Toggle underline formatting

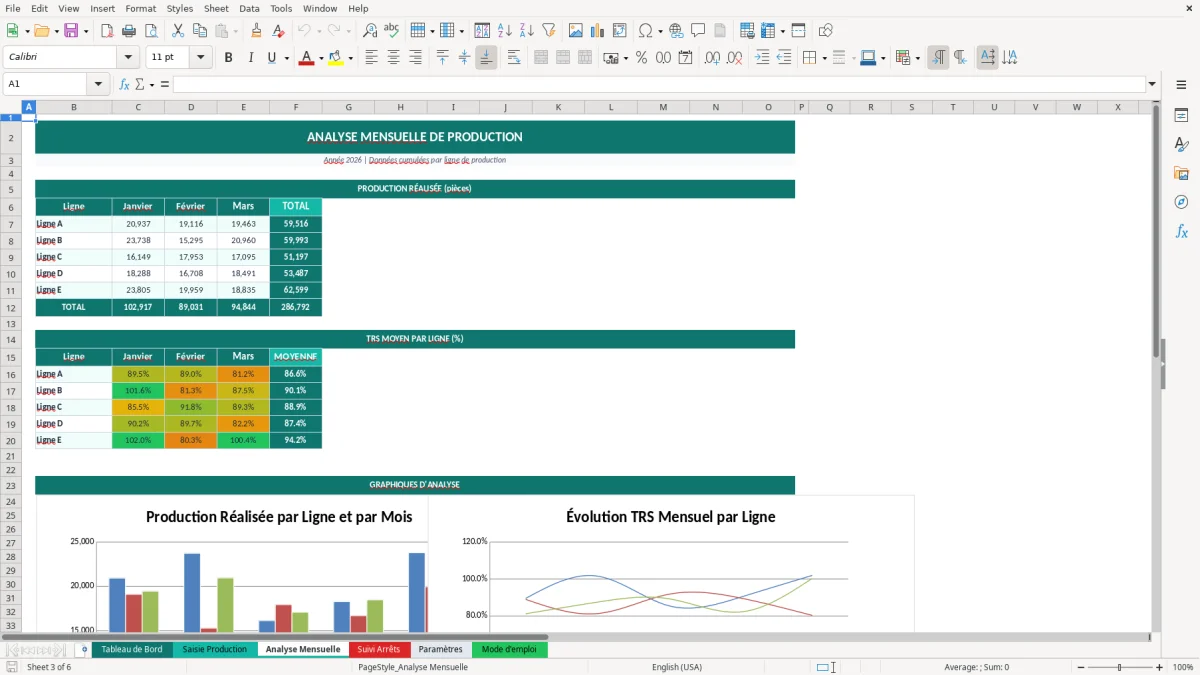click(x=271, y=58)
